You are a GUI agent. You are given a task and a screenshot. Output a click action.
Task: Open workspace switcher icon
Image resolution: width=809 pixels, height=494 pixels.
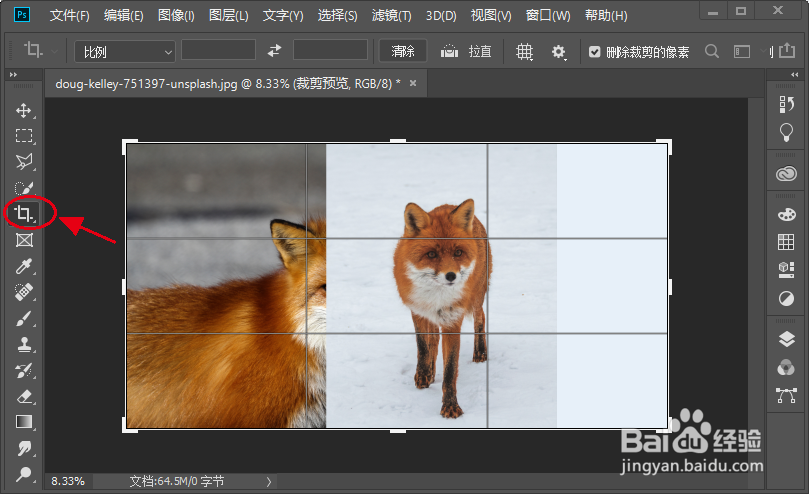(742, 51)
